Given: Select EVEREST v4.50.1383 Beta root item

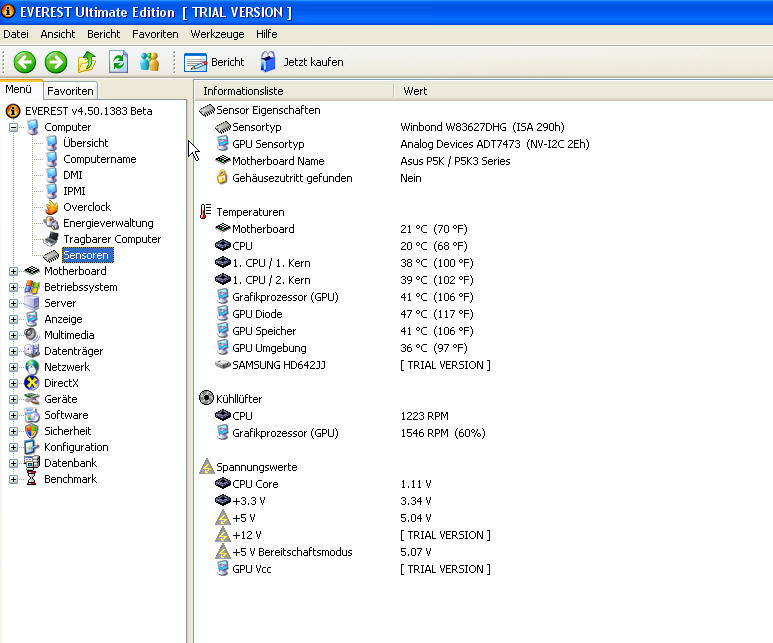Looking at the screenshot, I should click(89, 111).
